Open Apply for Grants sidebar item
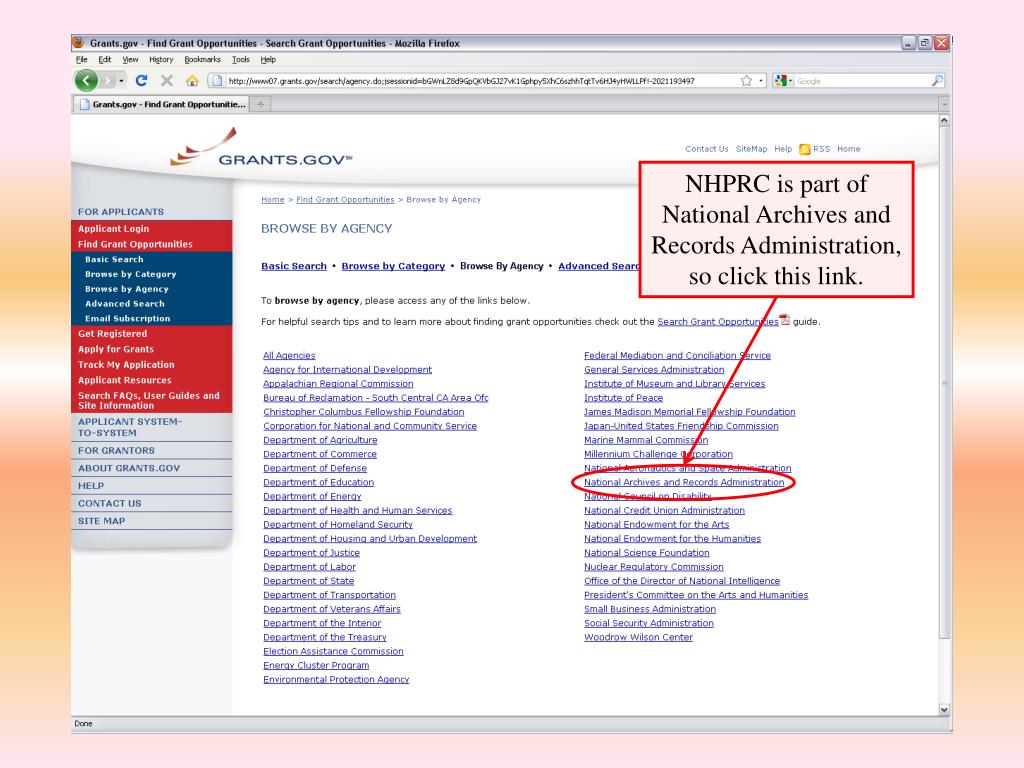 coord(116,349)
